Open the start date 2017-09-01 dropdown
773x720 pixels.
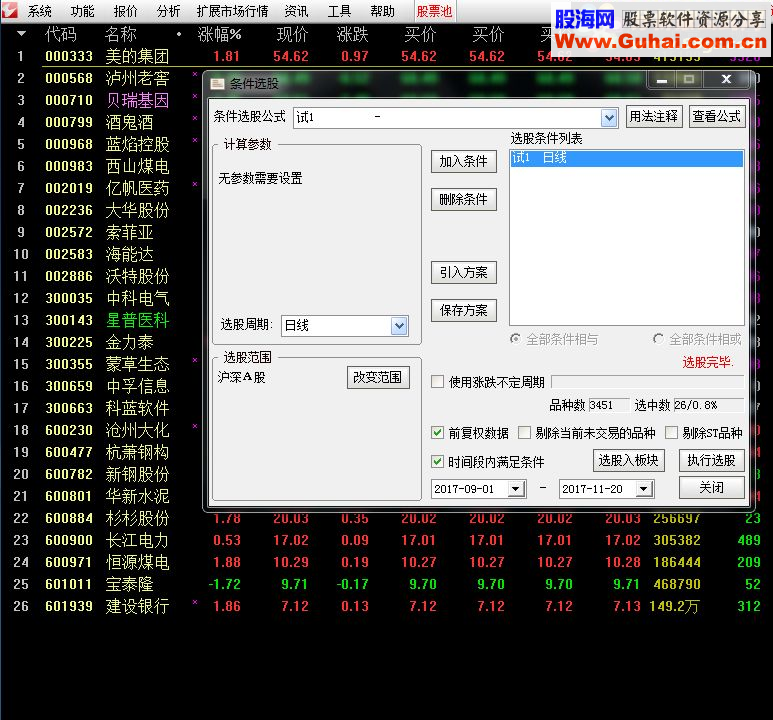[x=516, y=489]
